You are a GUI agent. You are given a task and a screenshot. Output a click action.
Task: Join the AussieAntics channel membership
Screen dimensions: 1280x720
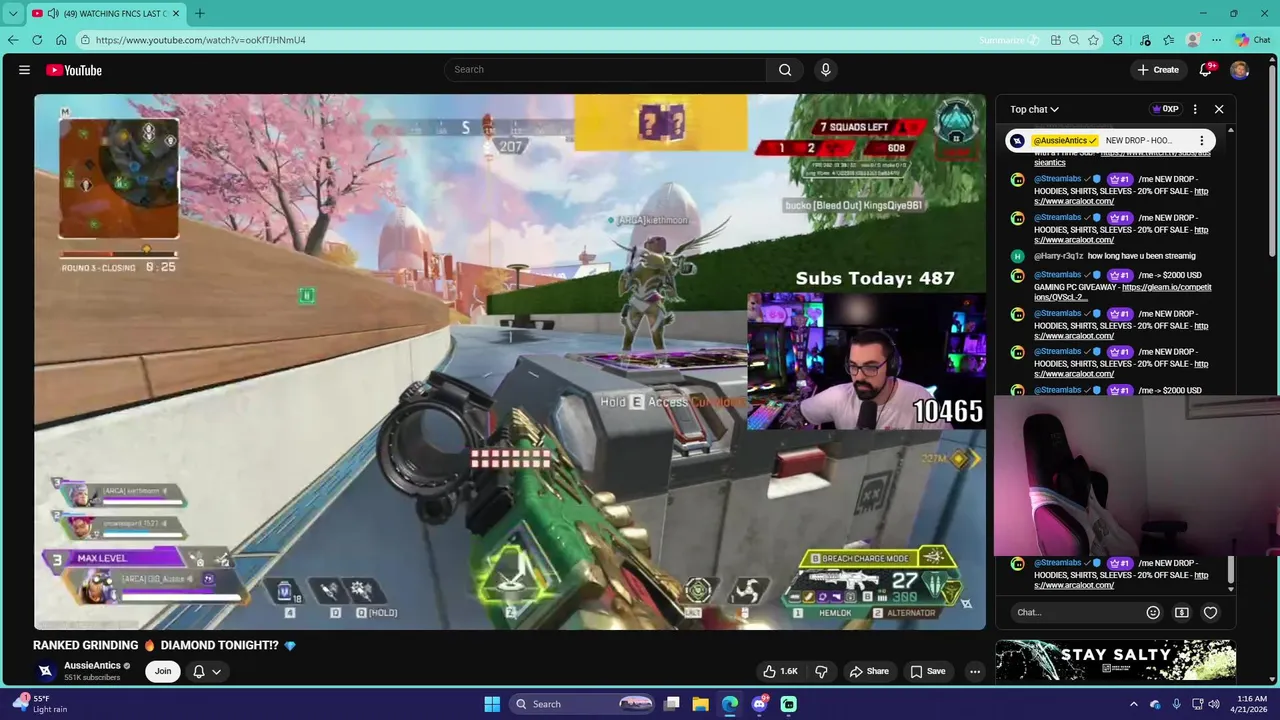tap(163, 671)
